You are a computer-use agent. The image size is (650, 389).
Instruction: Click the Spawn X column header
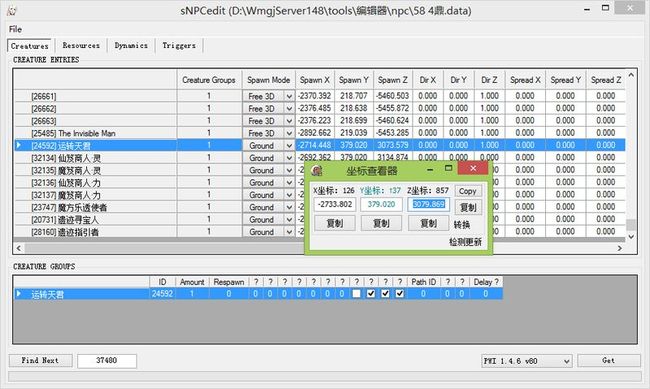(315, 80)
